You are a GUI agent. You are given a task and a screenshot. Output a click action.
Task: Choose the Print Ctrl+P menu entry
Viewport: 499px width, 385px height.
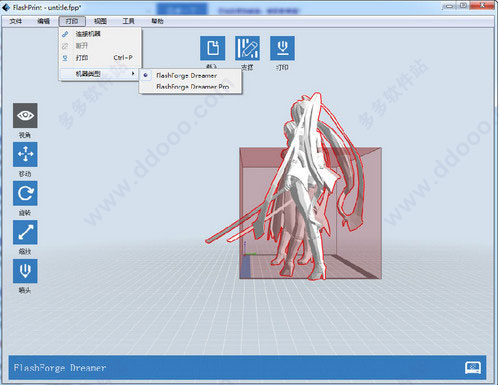pos(100,58)
